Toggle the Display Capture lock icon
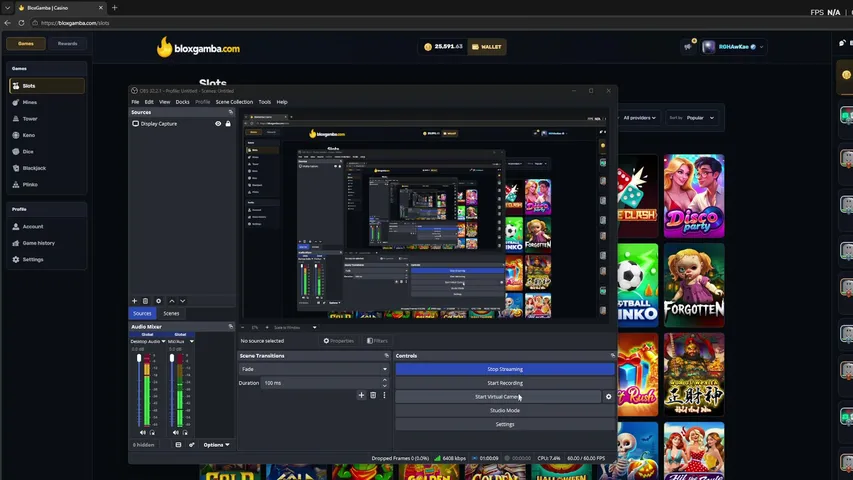The width and height of the screenshot is (853, 480). click(x=228, y=124)
